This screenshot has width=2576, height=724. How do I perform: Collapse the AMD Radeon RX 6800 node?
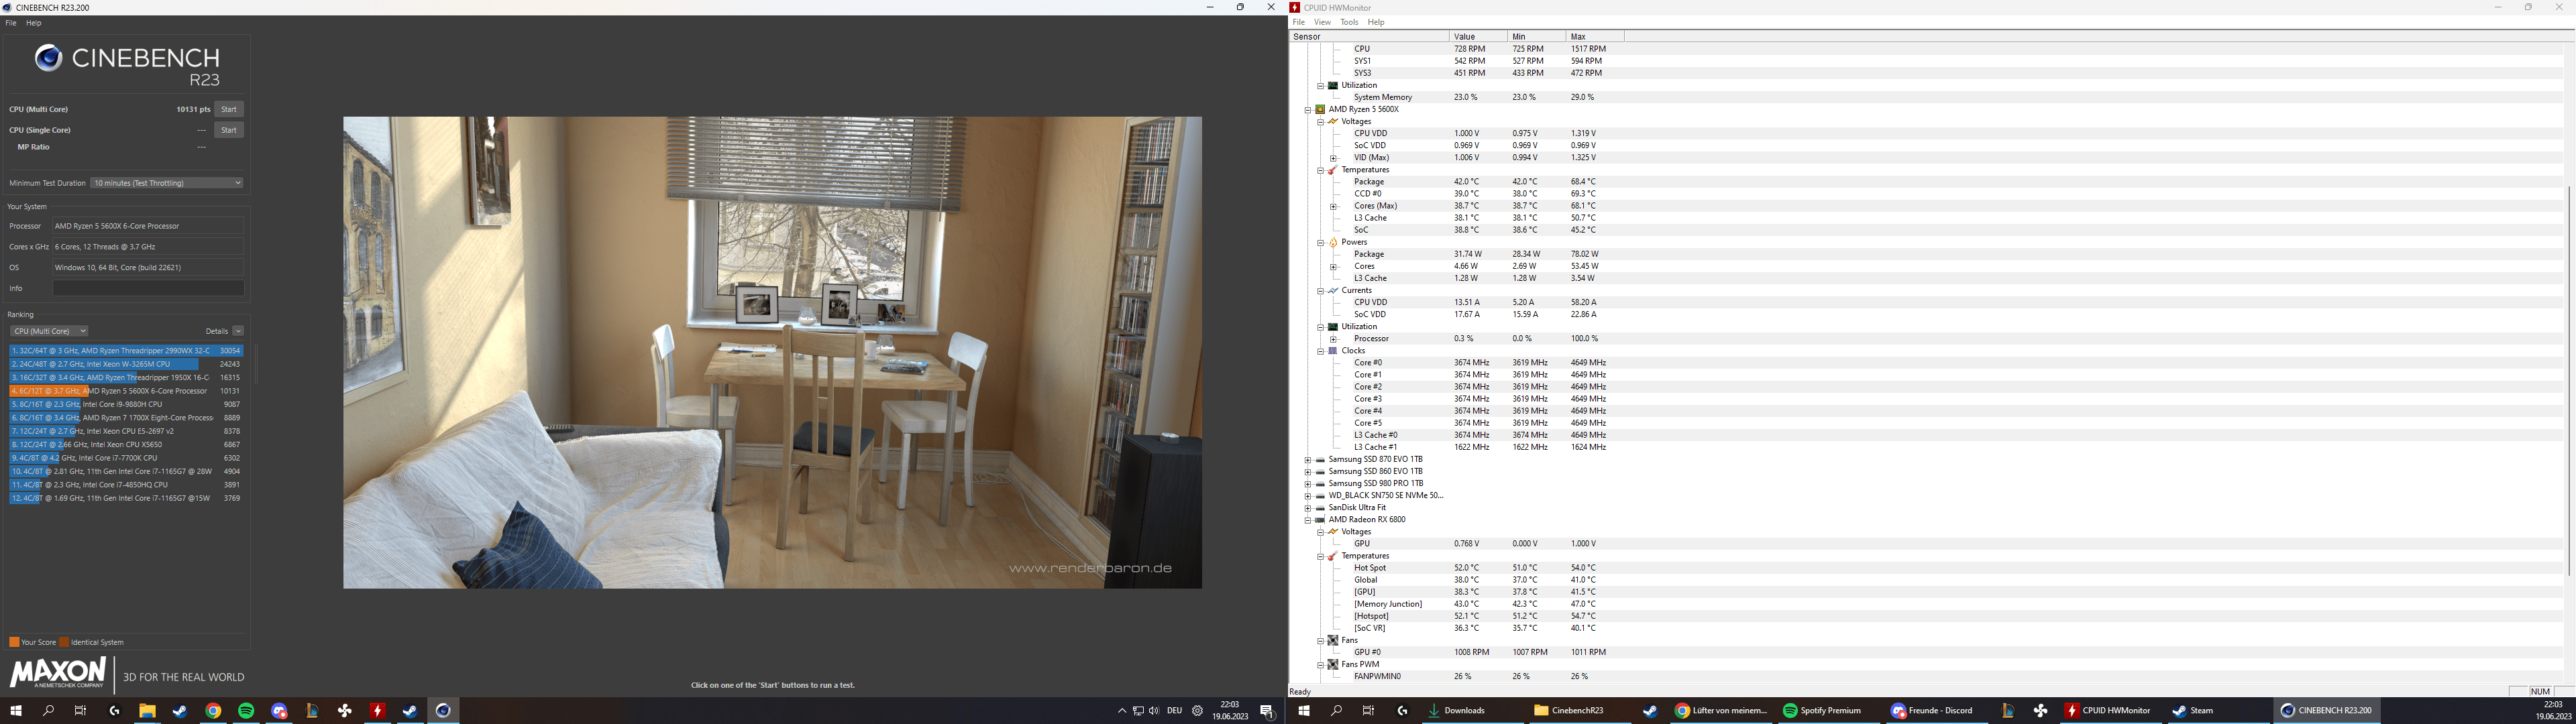coord(1308,520)
